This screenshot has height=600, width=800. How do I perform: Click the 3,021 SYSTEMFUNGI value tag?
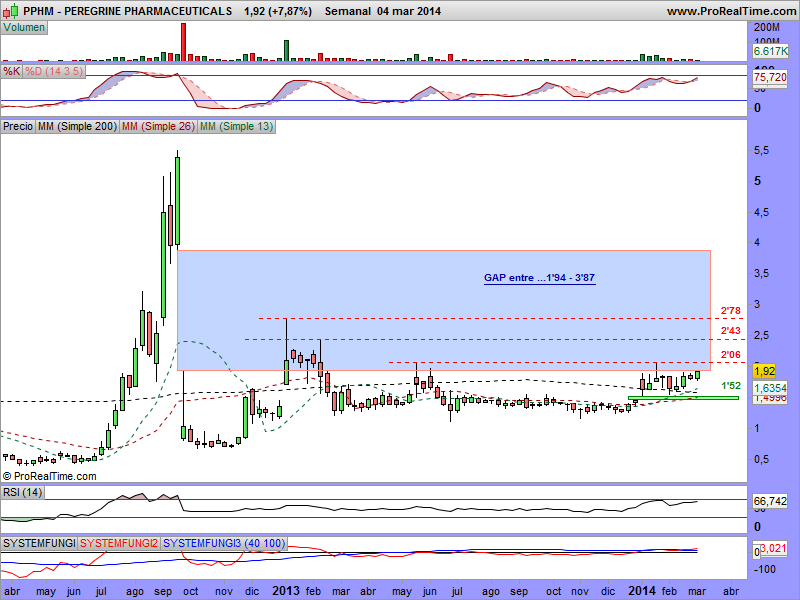773,548
